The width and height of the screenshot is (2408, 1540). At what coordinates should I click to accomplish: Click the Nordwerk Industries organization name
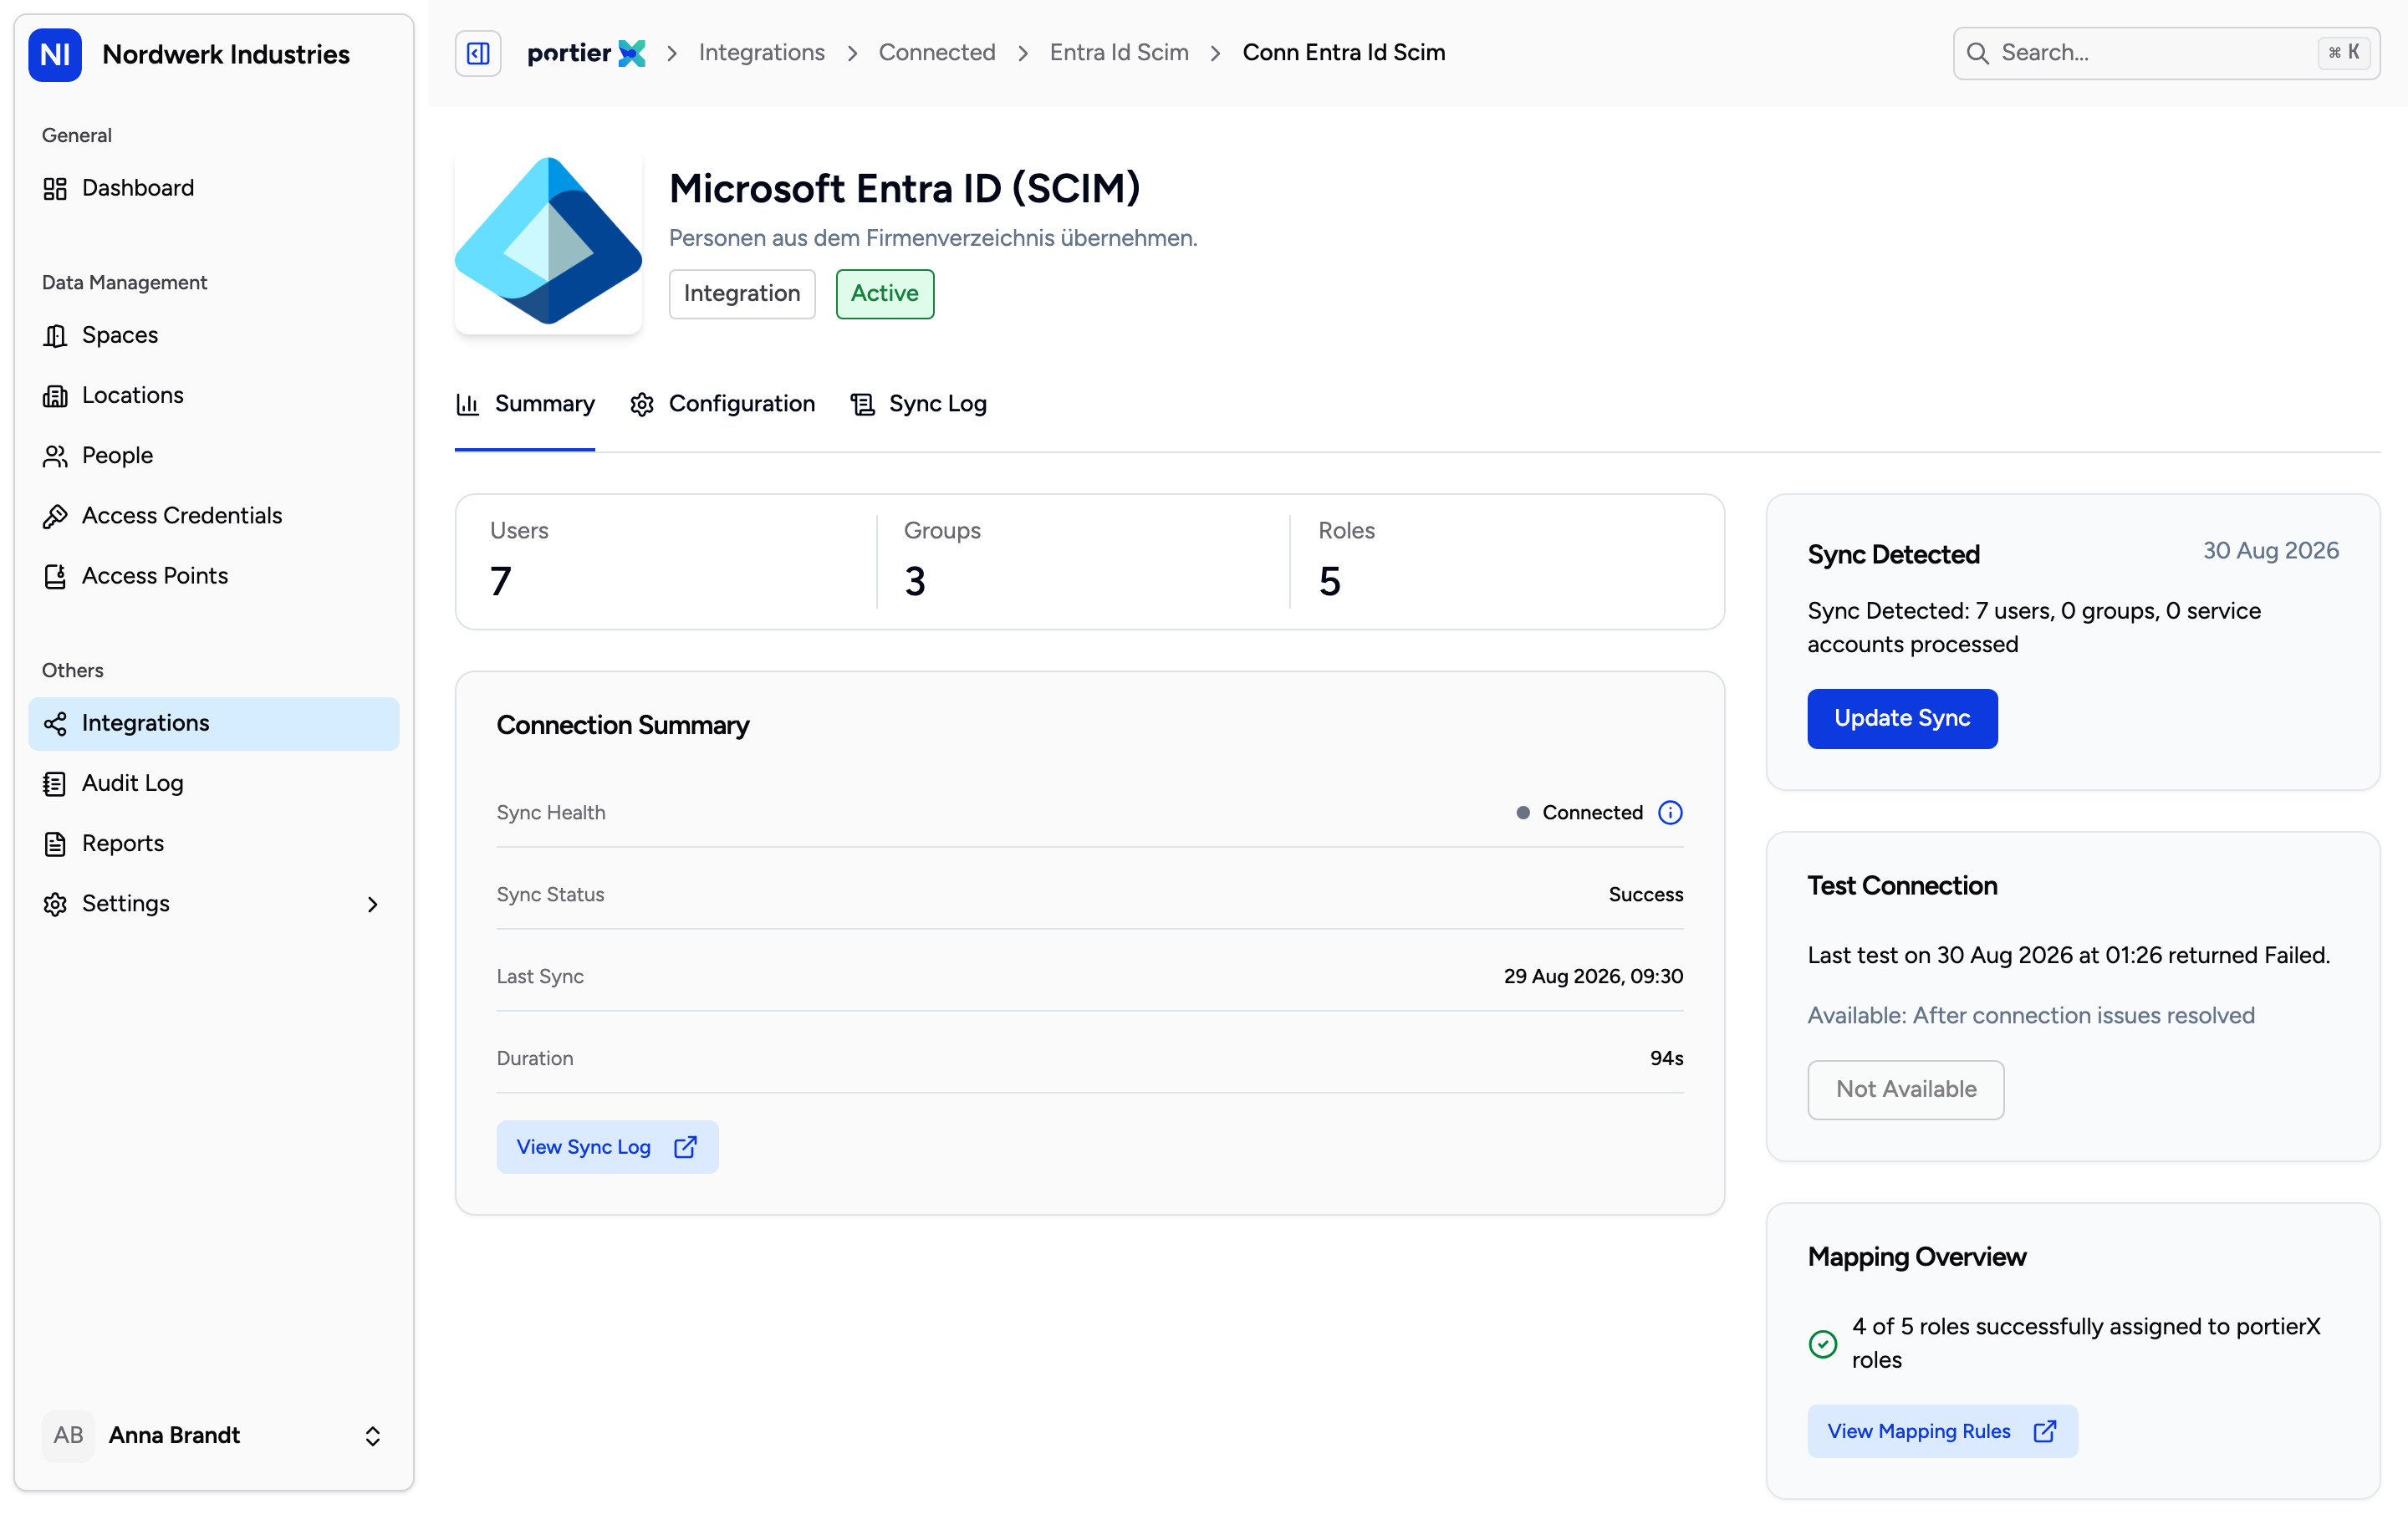point(226,54)
